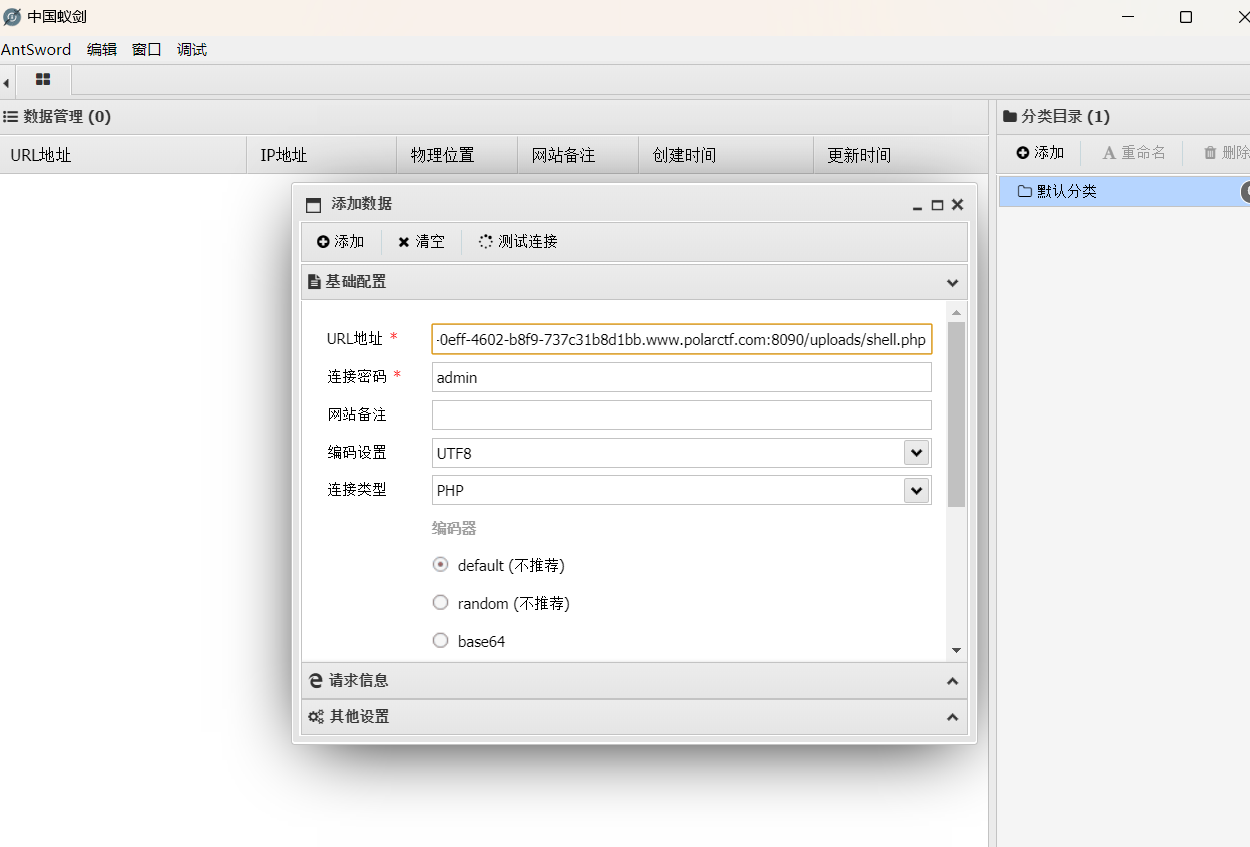
Task: Select the base64 encoder radio
Action: click(x=440, y=641)
